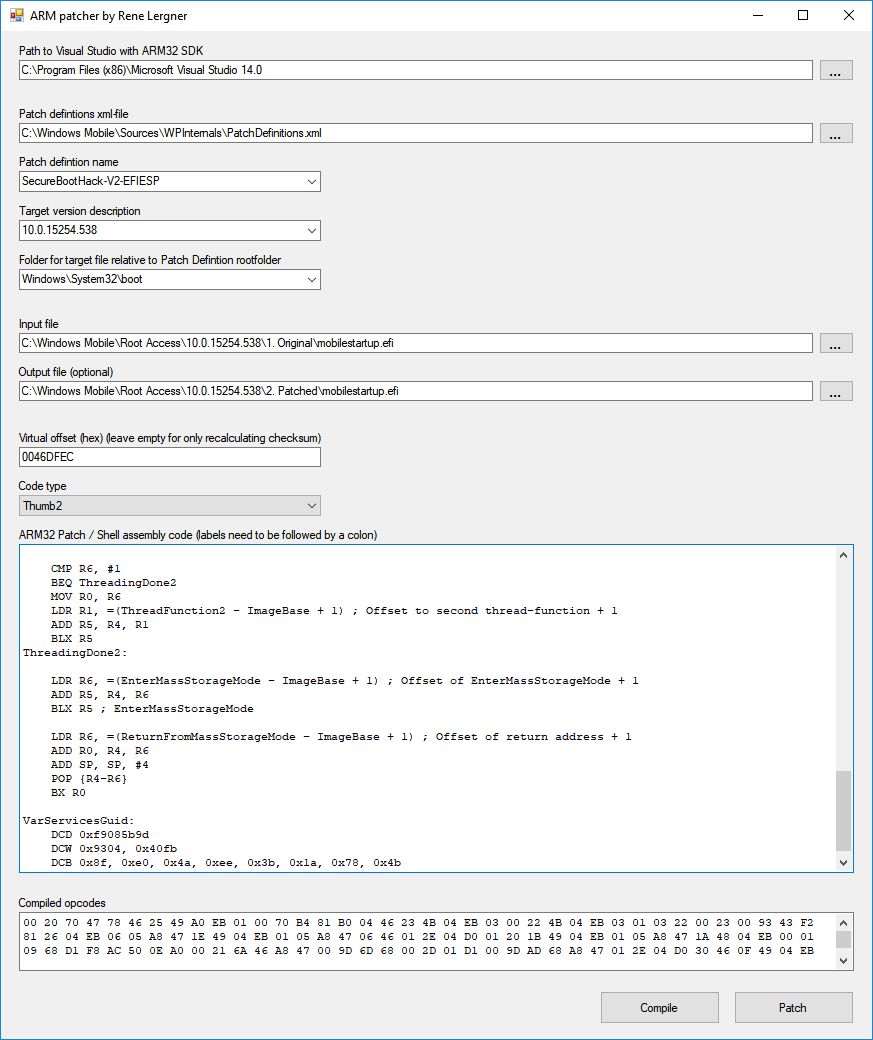Click the 'VarServicesGuid:' label line
The width and height of the screenshot is (873, 1040).
click(78, 820)
